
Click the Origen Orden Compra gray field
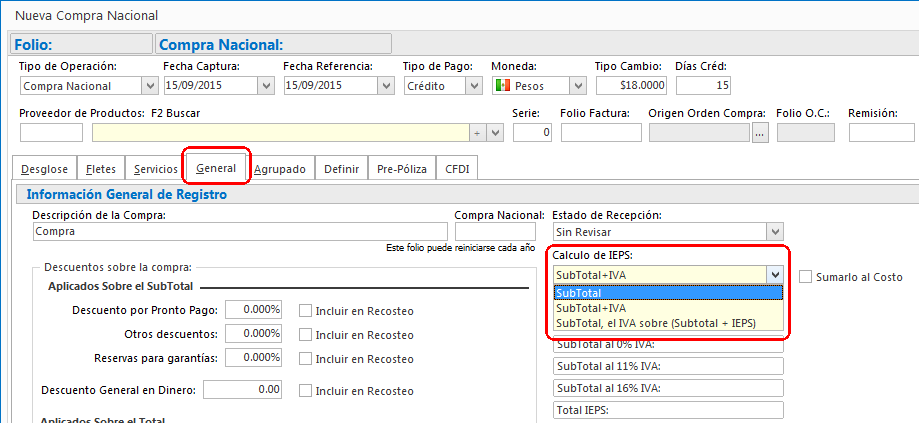coord(699,132)
